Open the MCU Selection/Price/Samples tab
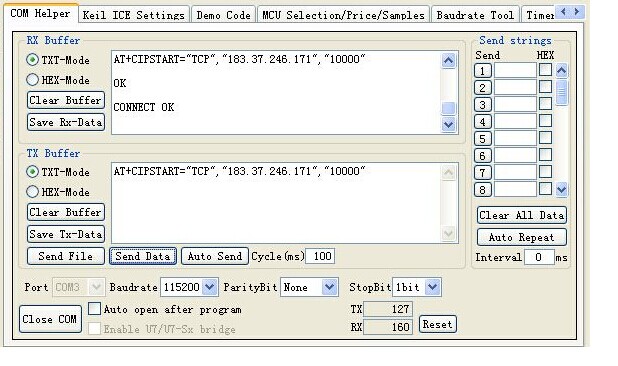Viewport: 618px width, 366px height. tap(343, 15)
